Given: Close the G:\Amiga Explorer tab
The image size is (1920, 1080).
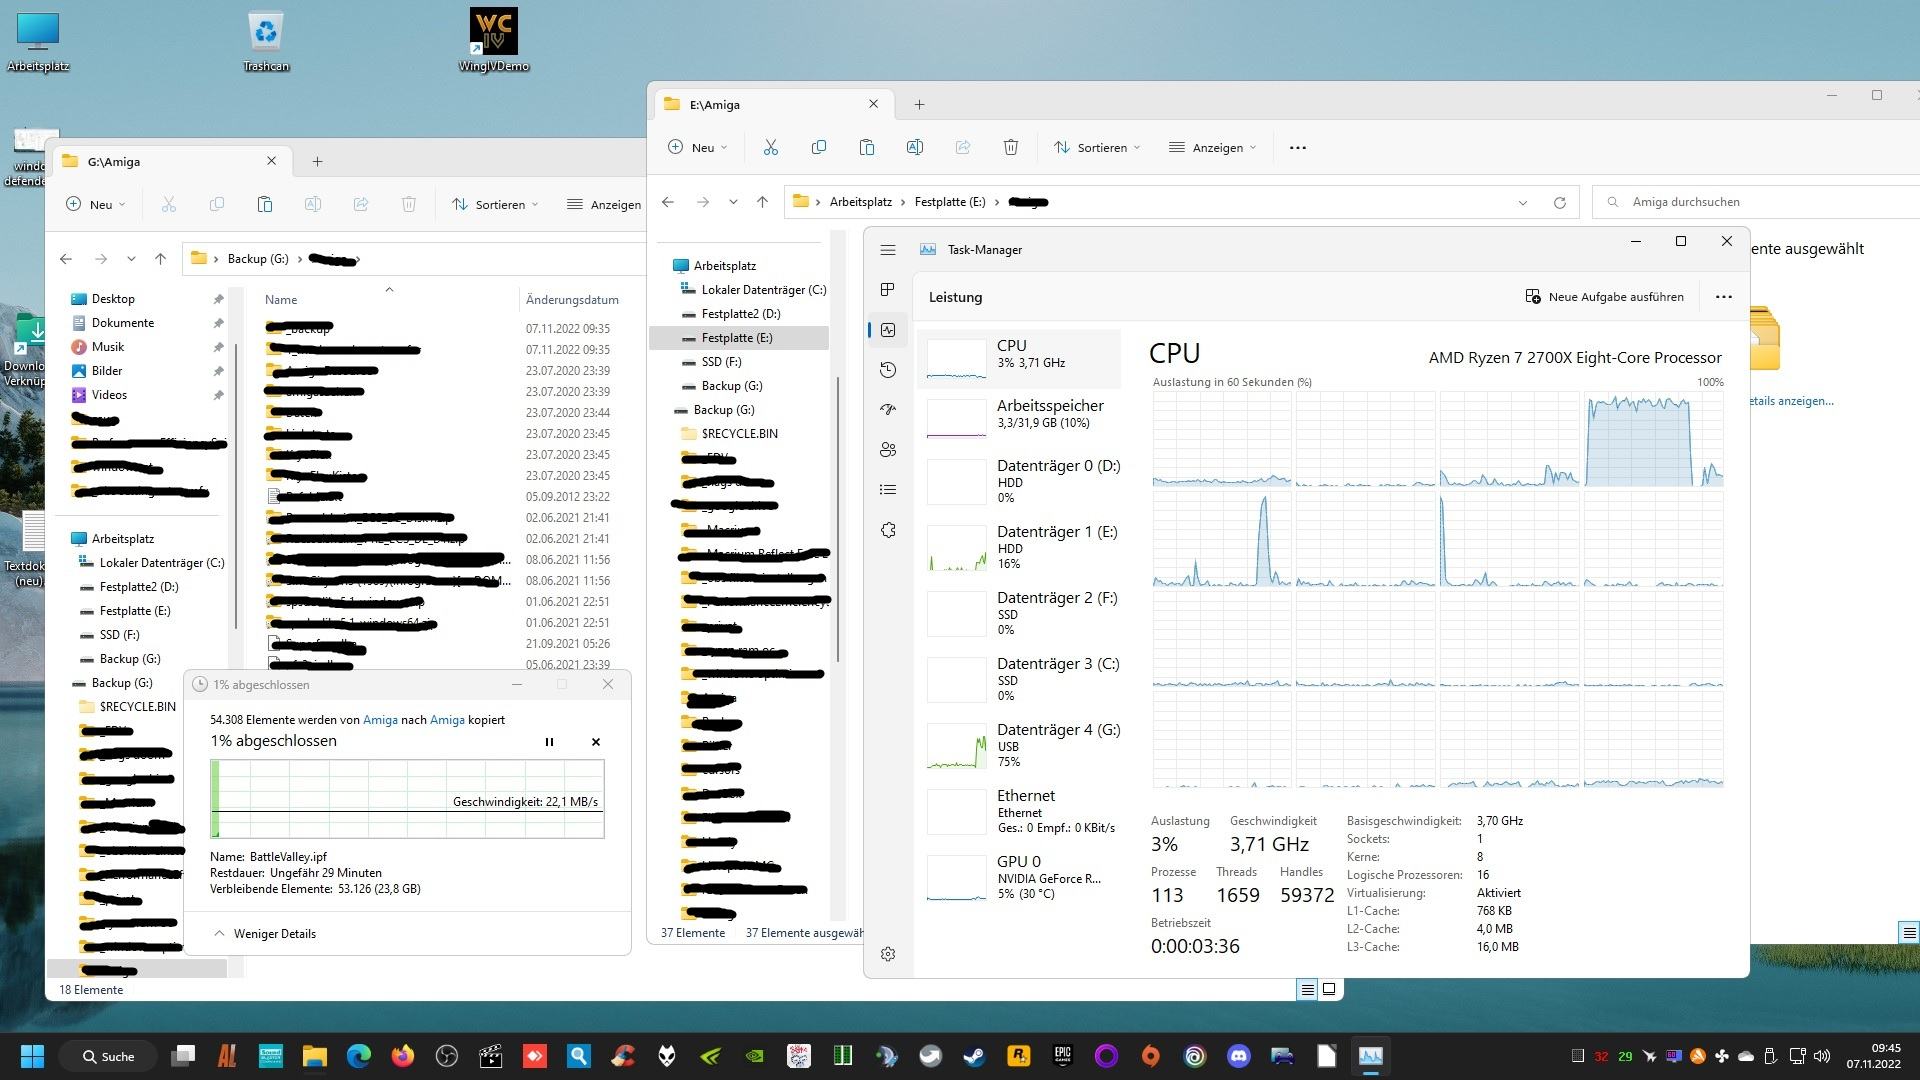Looking at the screenshot, I should click(271, 161).
